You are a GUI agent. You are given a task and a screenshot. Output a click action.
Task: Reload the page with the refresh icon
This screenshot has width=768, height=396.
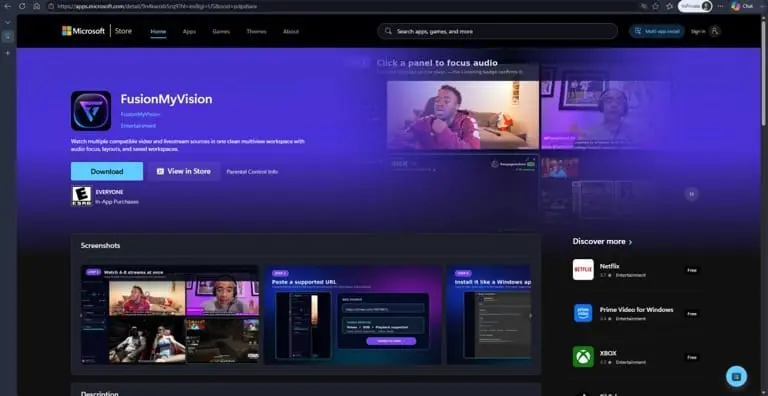pyautogui.click(x=22, y=6)
